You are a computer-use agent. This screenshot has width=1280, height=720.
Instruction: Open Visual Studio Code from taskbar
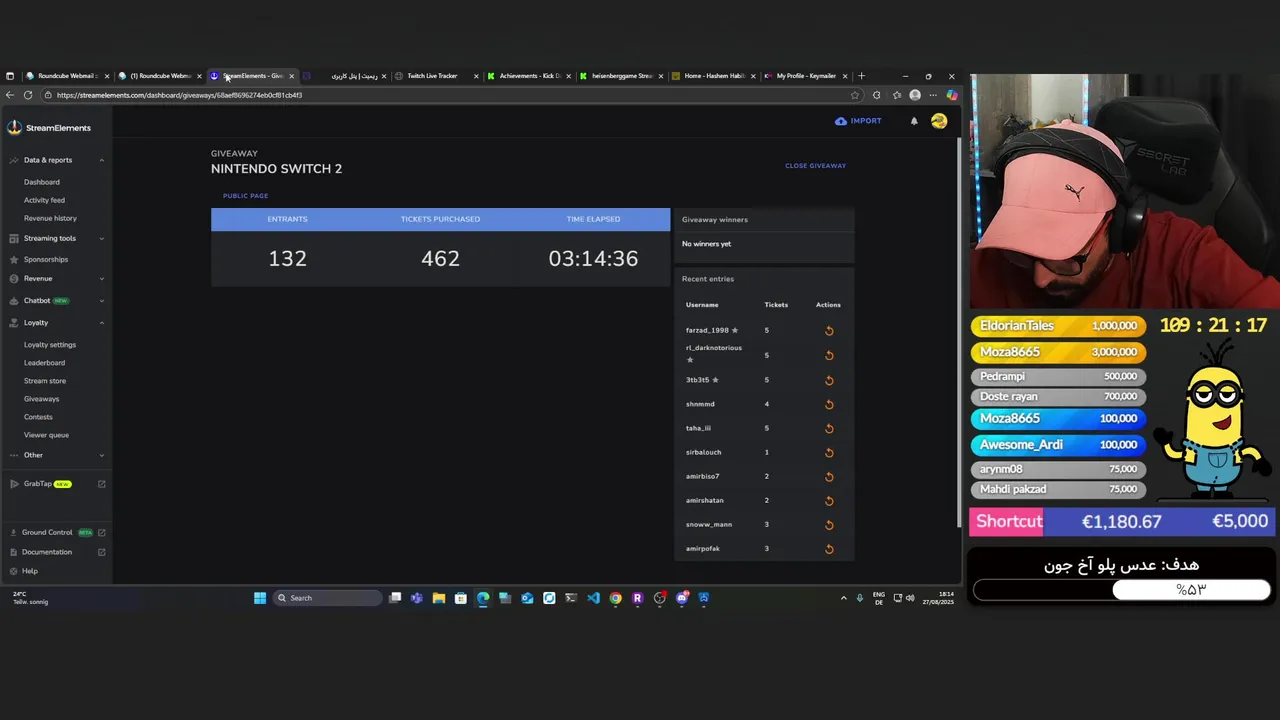click(x=593, y=598)
